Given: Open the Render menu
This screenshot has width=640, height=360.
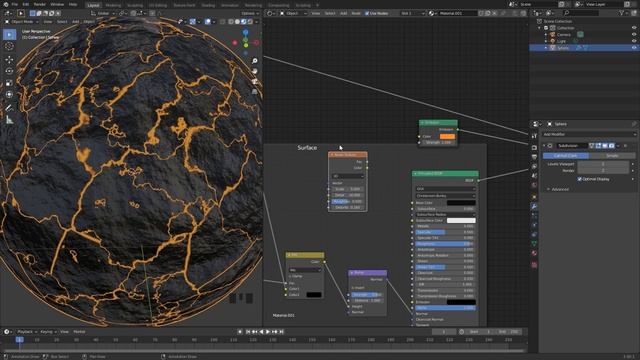Looking at the screenshot, I should (40, 4).
